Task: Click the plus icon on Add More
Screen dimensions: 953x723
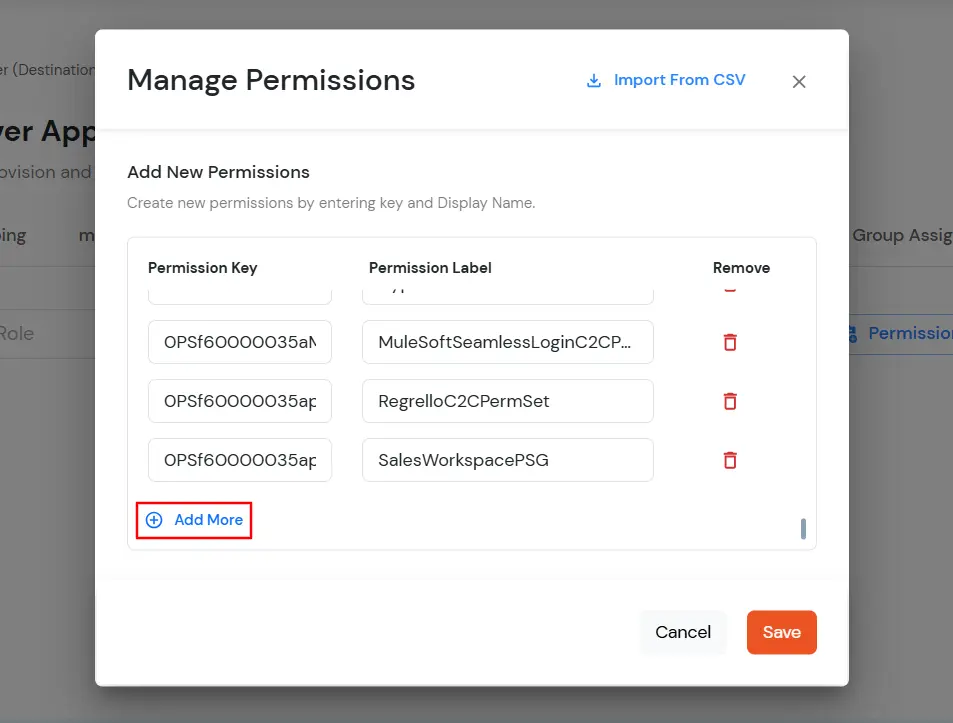Action: (153, 520)
